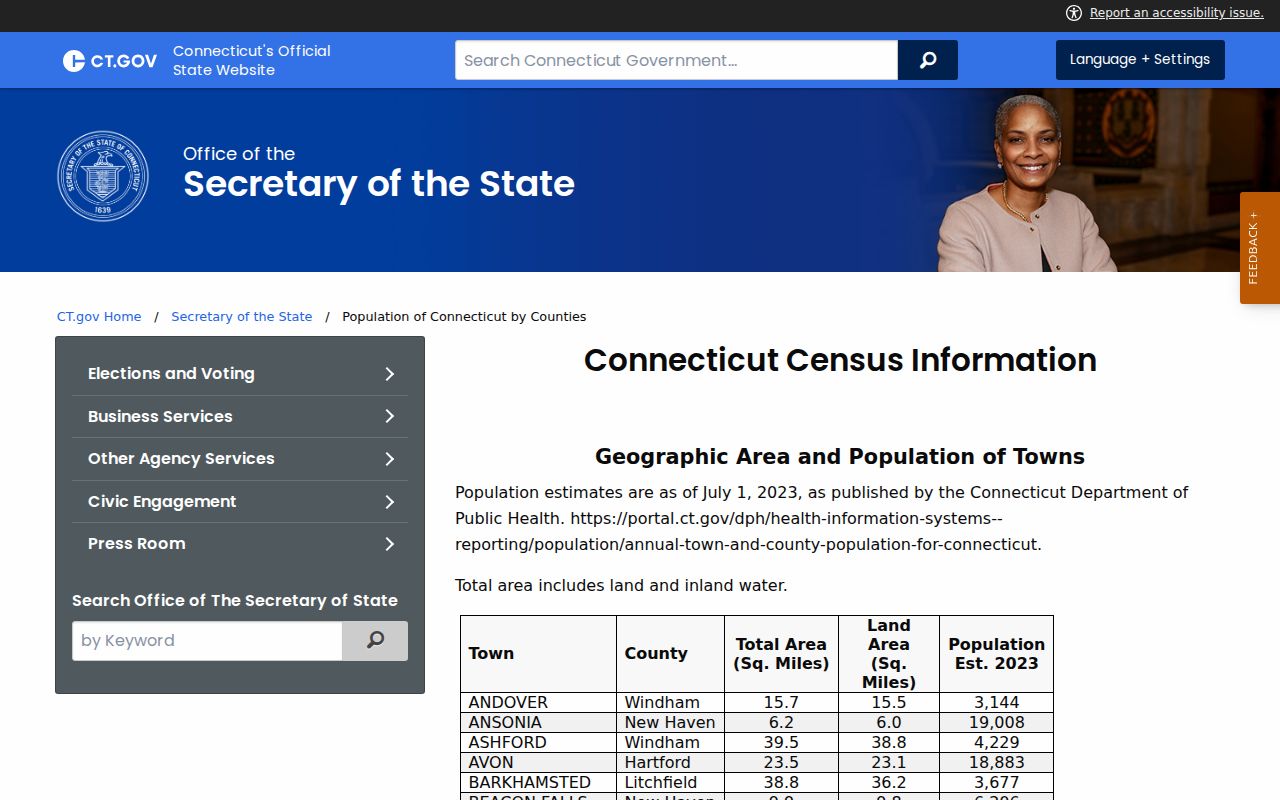Click the Population Est. 2023 header

(x=997, y=654)
